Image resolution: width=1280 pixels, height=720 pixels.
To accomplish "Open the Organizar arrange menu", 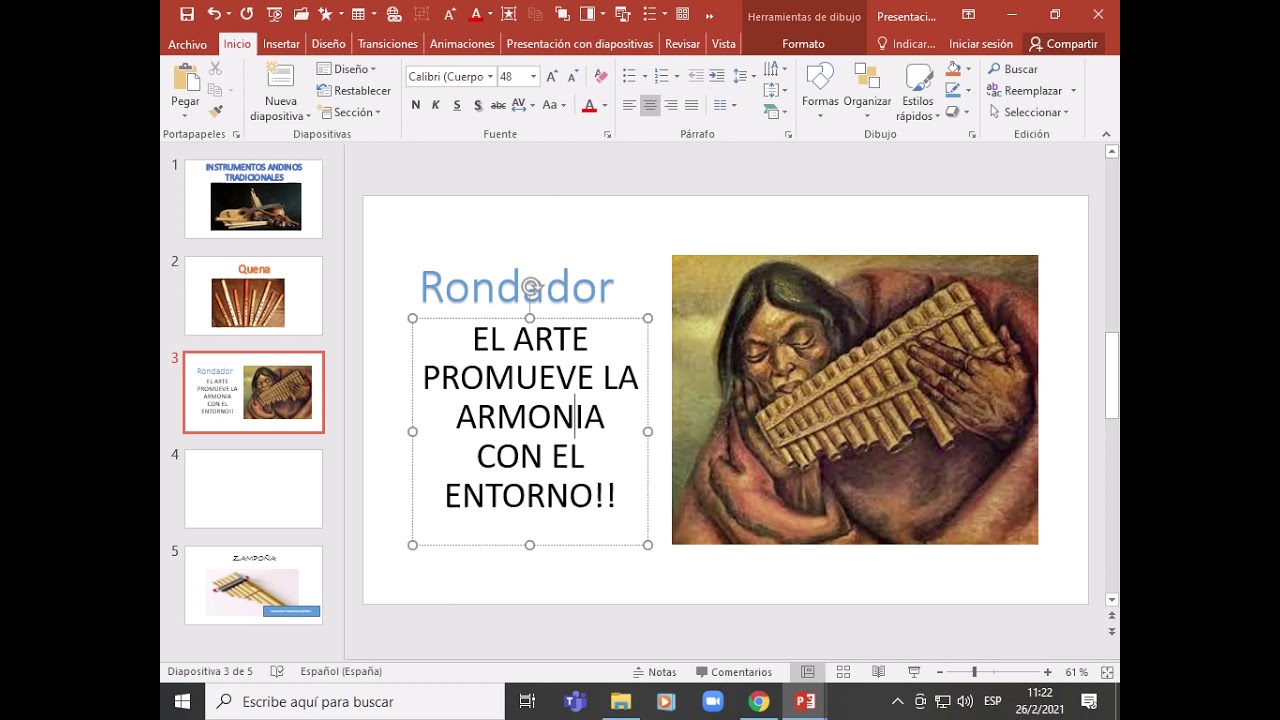I will click(x=867, y=91).
